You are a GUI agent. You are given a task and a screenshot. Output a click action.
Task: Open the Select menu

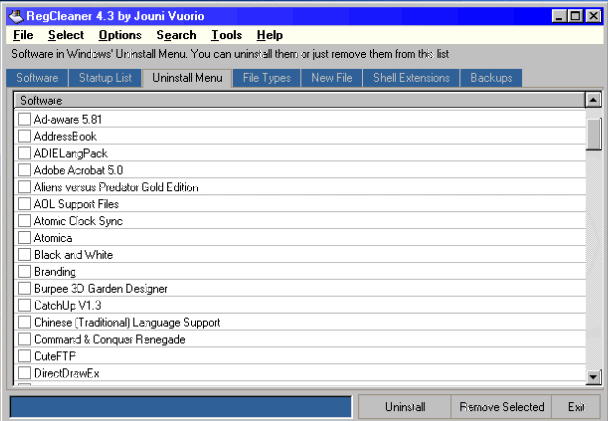coord(66,35)
